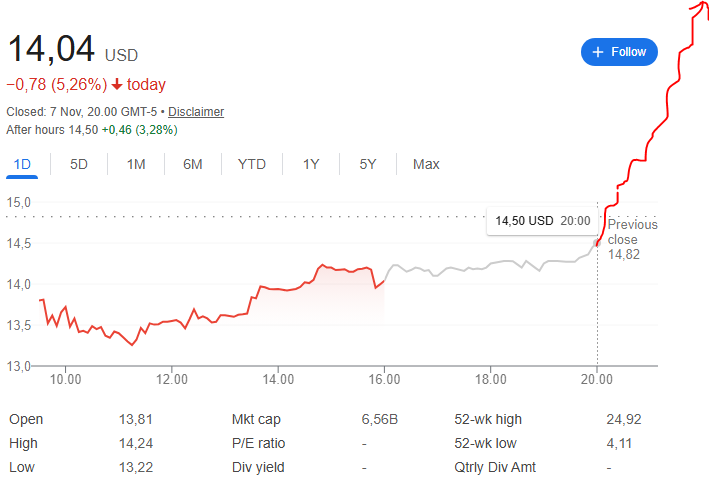Select the 1Y range tab
The width and height of the screenshot is (709, 493).
pyautogui.click(x=311, y=164)
